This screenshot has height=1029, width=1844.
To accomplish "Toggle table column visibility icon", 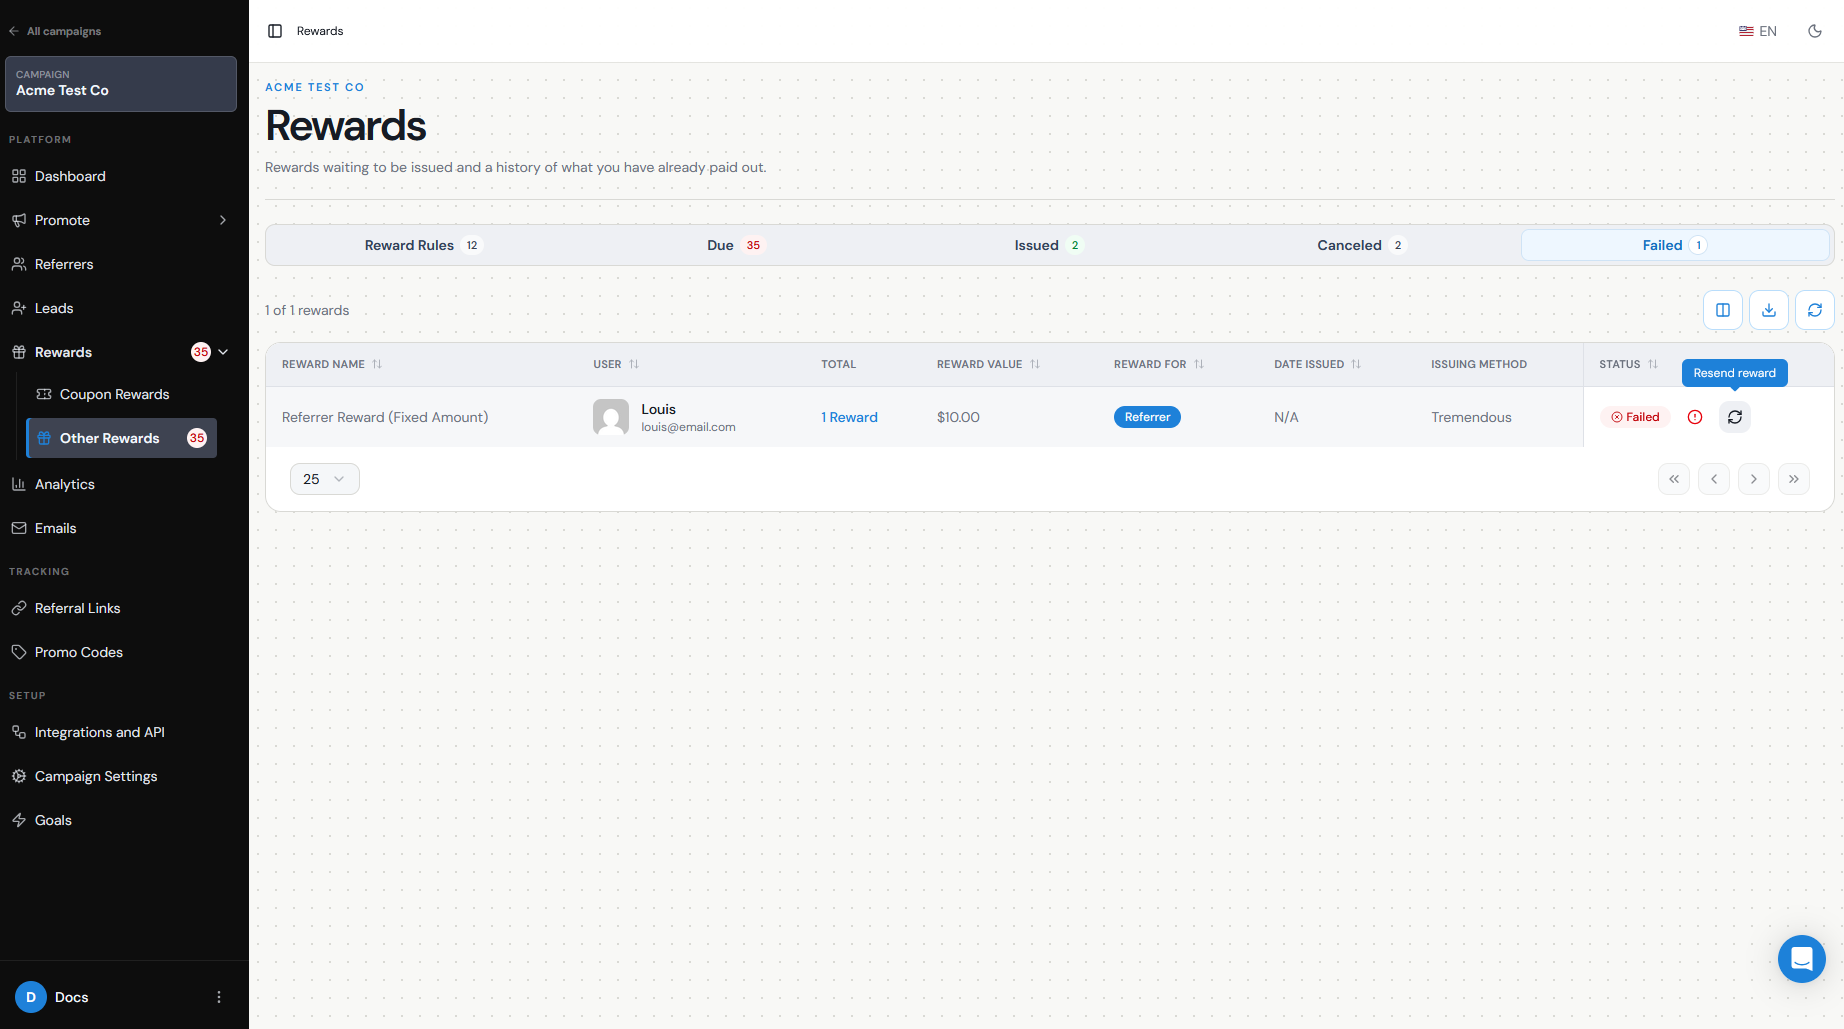I will click(x=1723, y=310).
